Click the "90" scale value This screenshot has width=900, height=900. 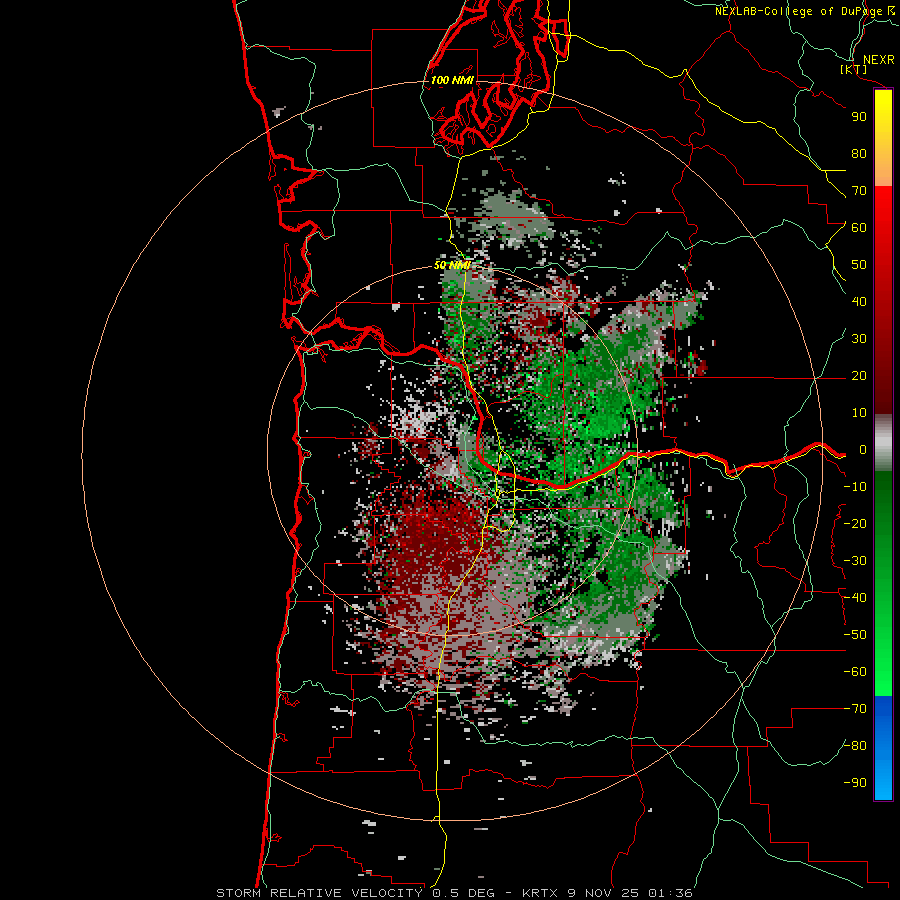point(859,117)
